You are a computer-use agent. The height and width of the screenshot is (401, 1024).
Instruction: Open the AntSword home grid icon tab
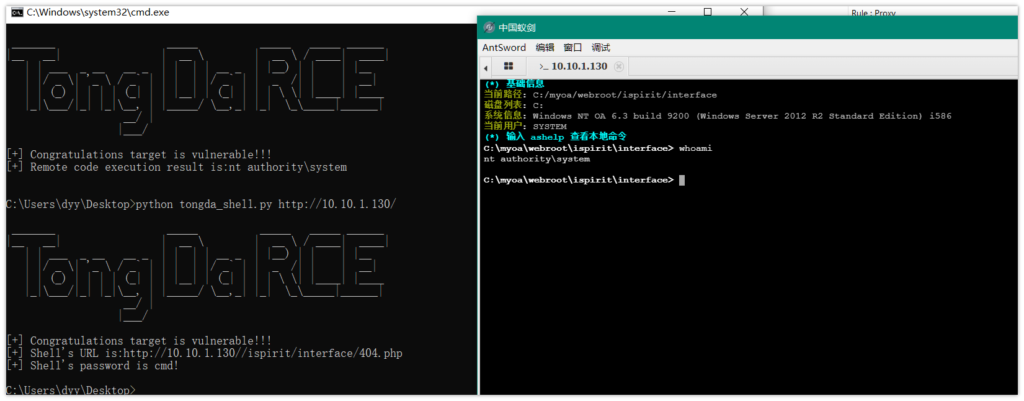pyautogui.click(x=509, y=66)
